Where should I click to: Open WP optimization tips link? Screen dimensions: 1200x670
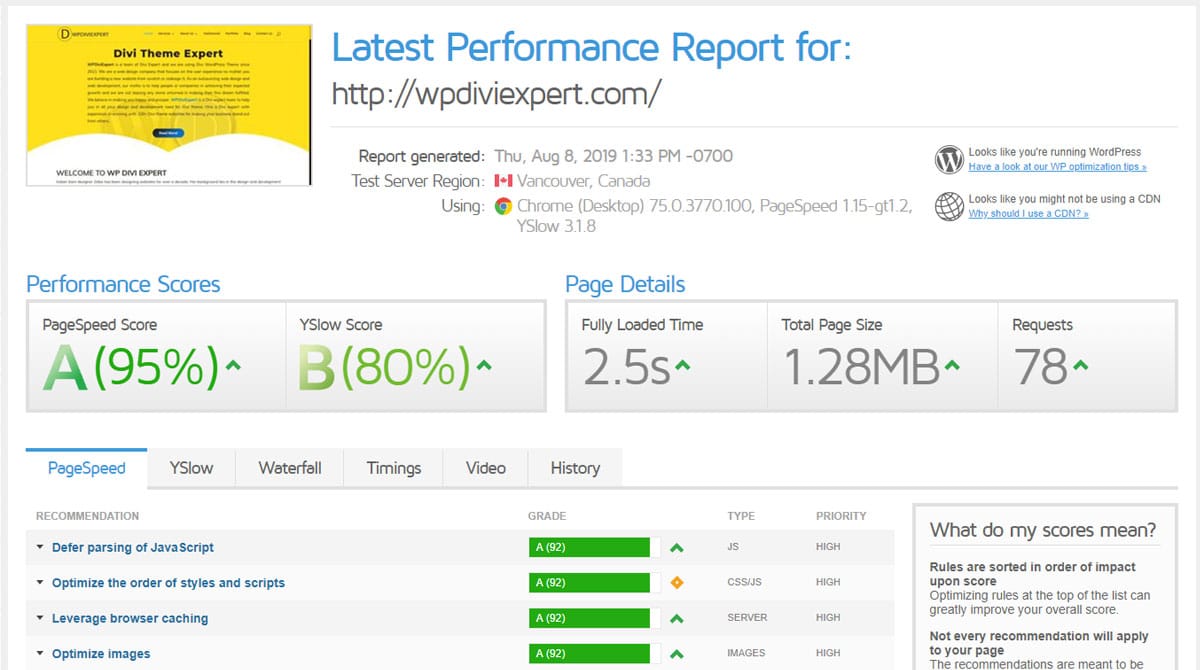click(1057, 167)
